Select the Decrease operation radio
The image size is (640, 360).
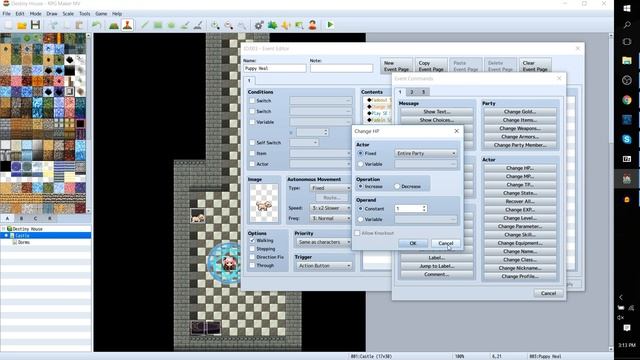397,186
